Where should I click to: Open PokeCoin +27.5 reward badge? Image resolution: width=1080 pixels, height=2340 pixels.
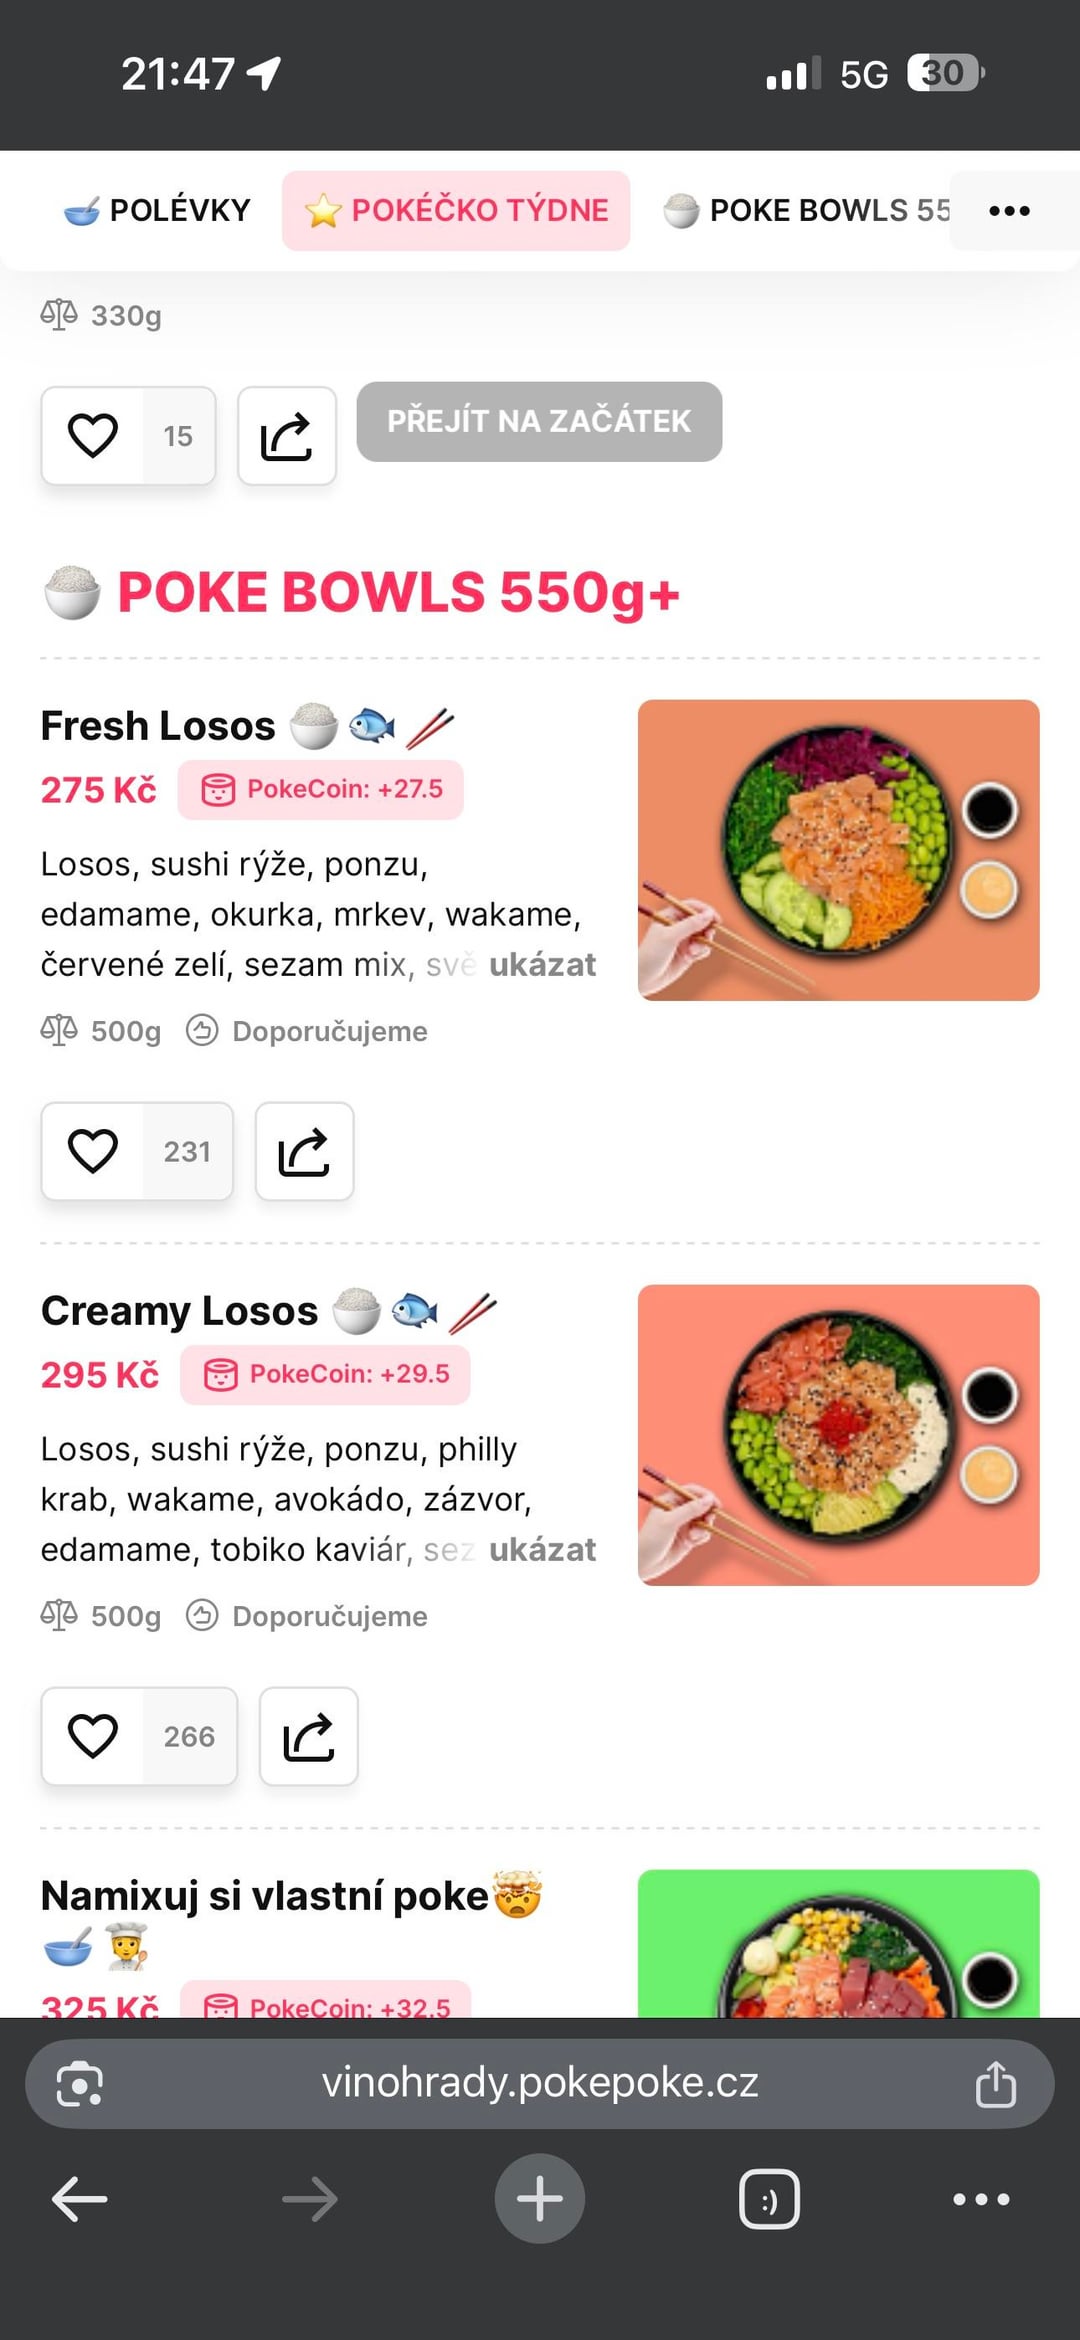coord(321,790)
